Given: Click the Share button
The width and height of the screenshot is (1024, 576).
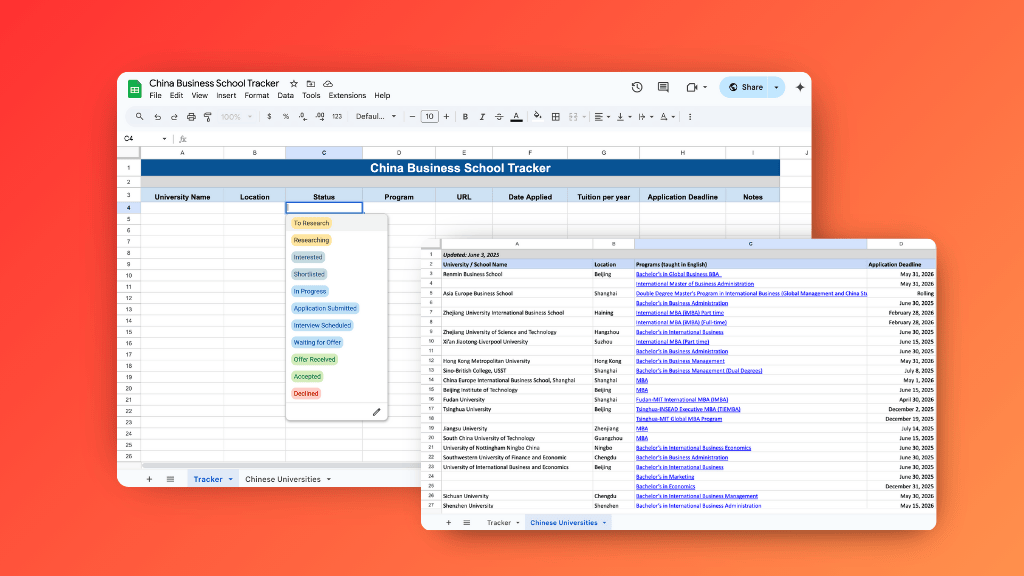Looking at the screenshot, I should pos(746,87).
